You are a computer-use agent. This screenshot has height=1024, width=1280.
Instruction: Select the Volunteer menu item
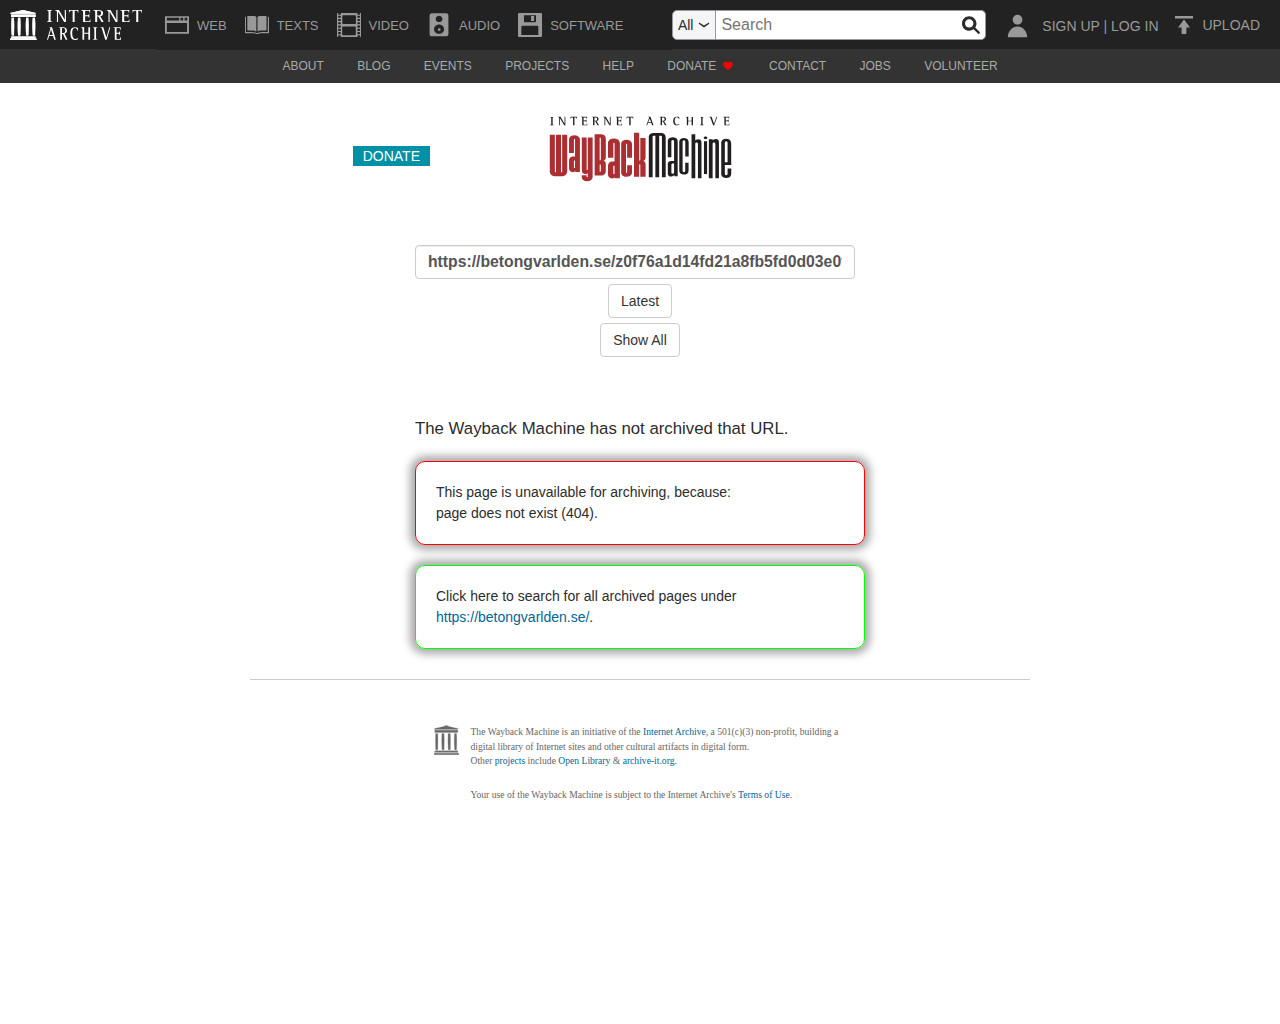pyautogui.click(x=961, y=66)
